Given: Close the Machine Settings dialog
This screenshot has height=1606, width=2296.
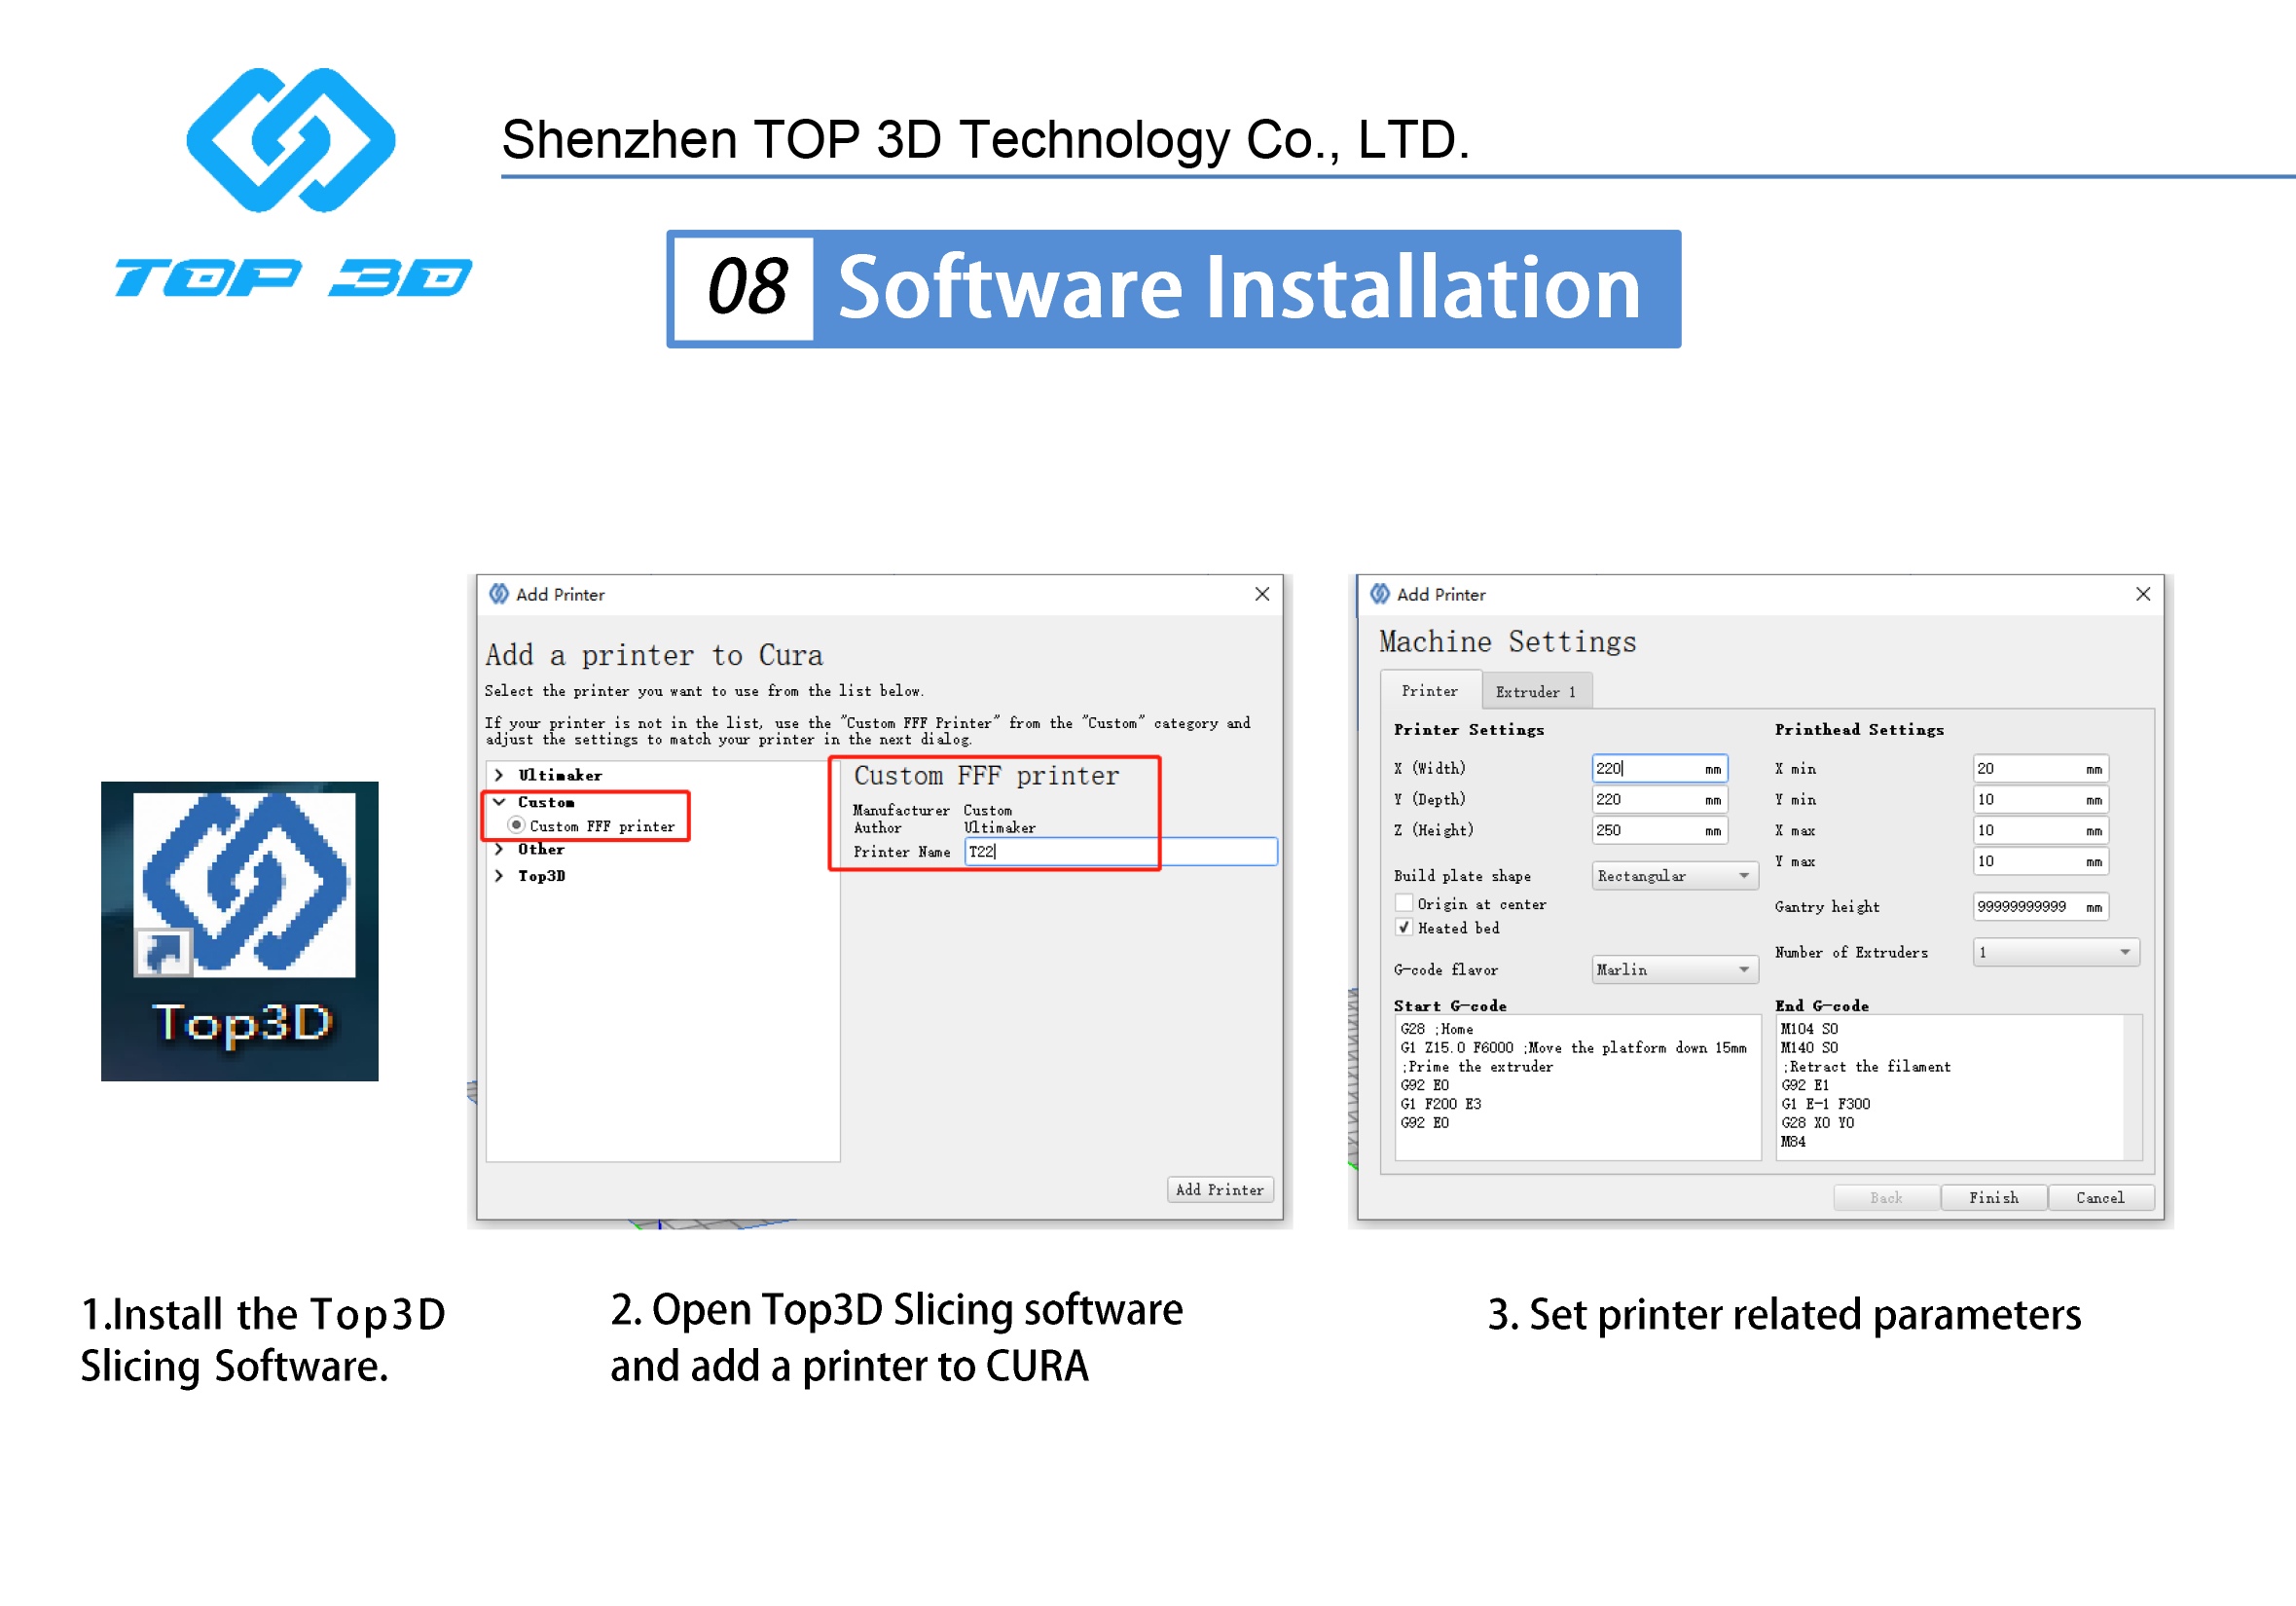Looking at the screenshot, I should [x=2143, y=594].
